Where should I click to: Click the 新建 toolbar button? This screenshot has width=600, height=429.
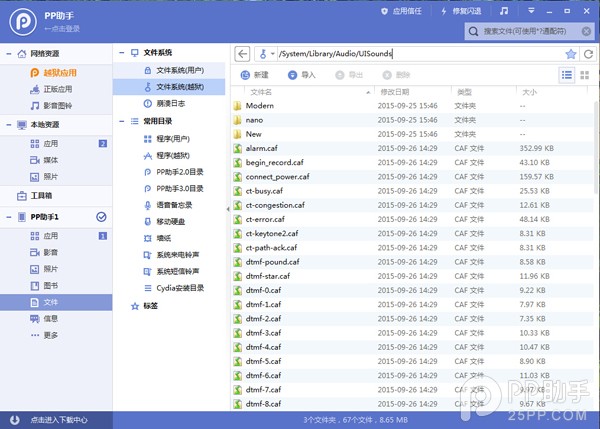[254, 75]
